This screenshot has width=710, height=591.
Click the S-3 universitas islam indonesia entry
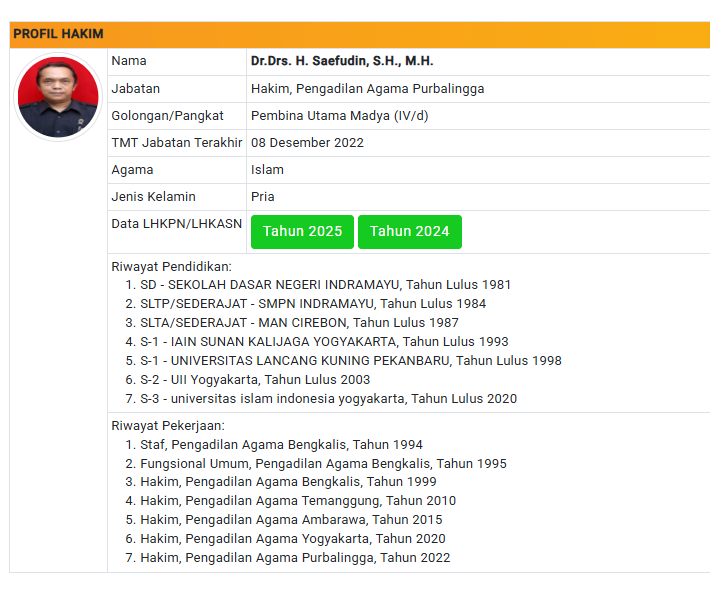click(x=328, y=399)
